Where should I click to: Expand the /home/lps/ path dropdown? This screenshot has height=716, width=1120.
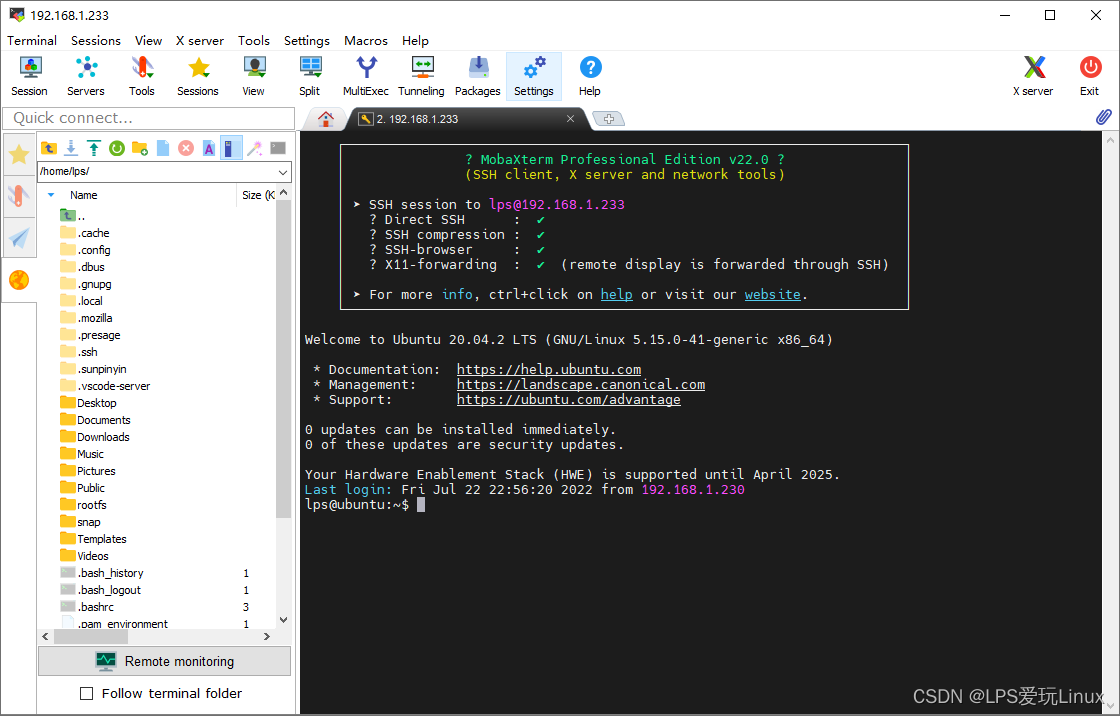click(283, 171)
